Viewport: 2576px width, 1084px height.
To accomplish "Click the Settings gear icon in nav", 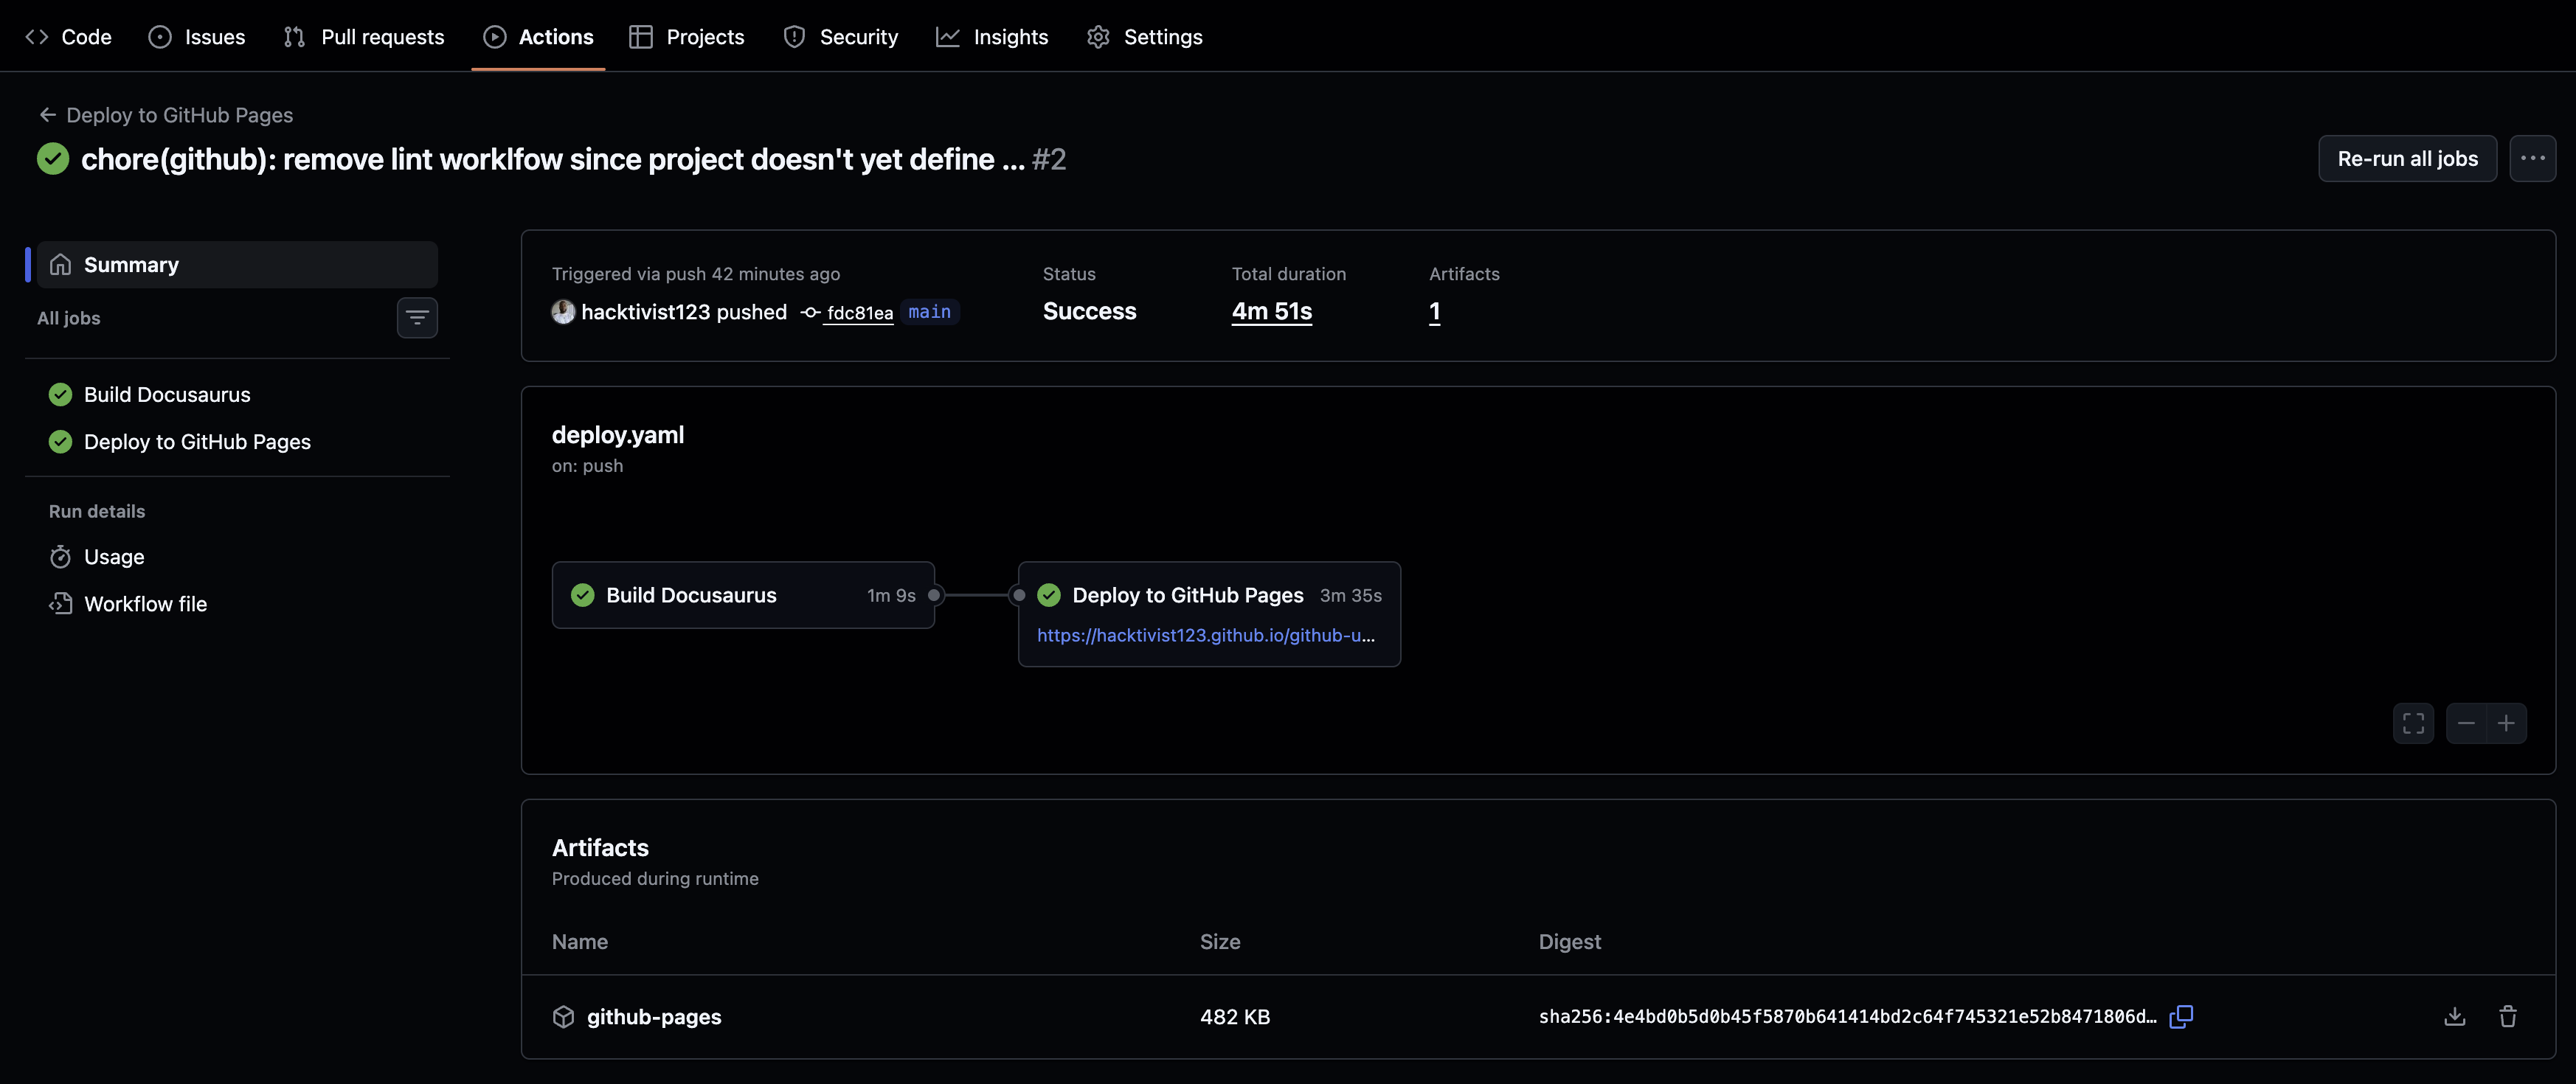I will tap(1098, 37).
